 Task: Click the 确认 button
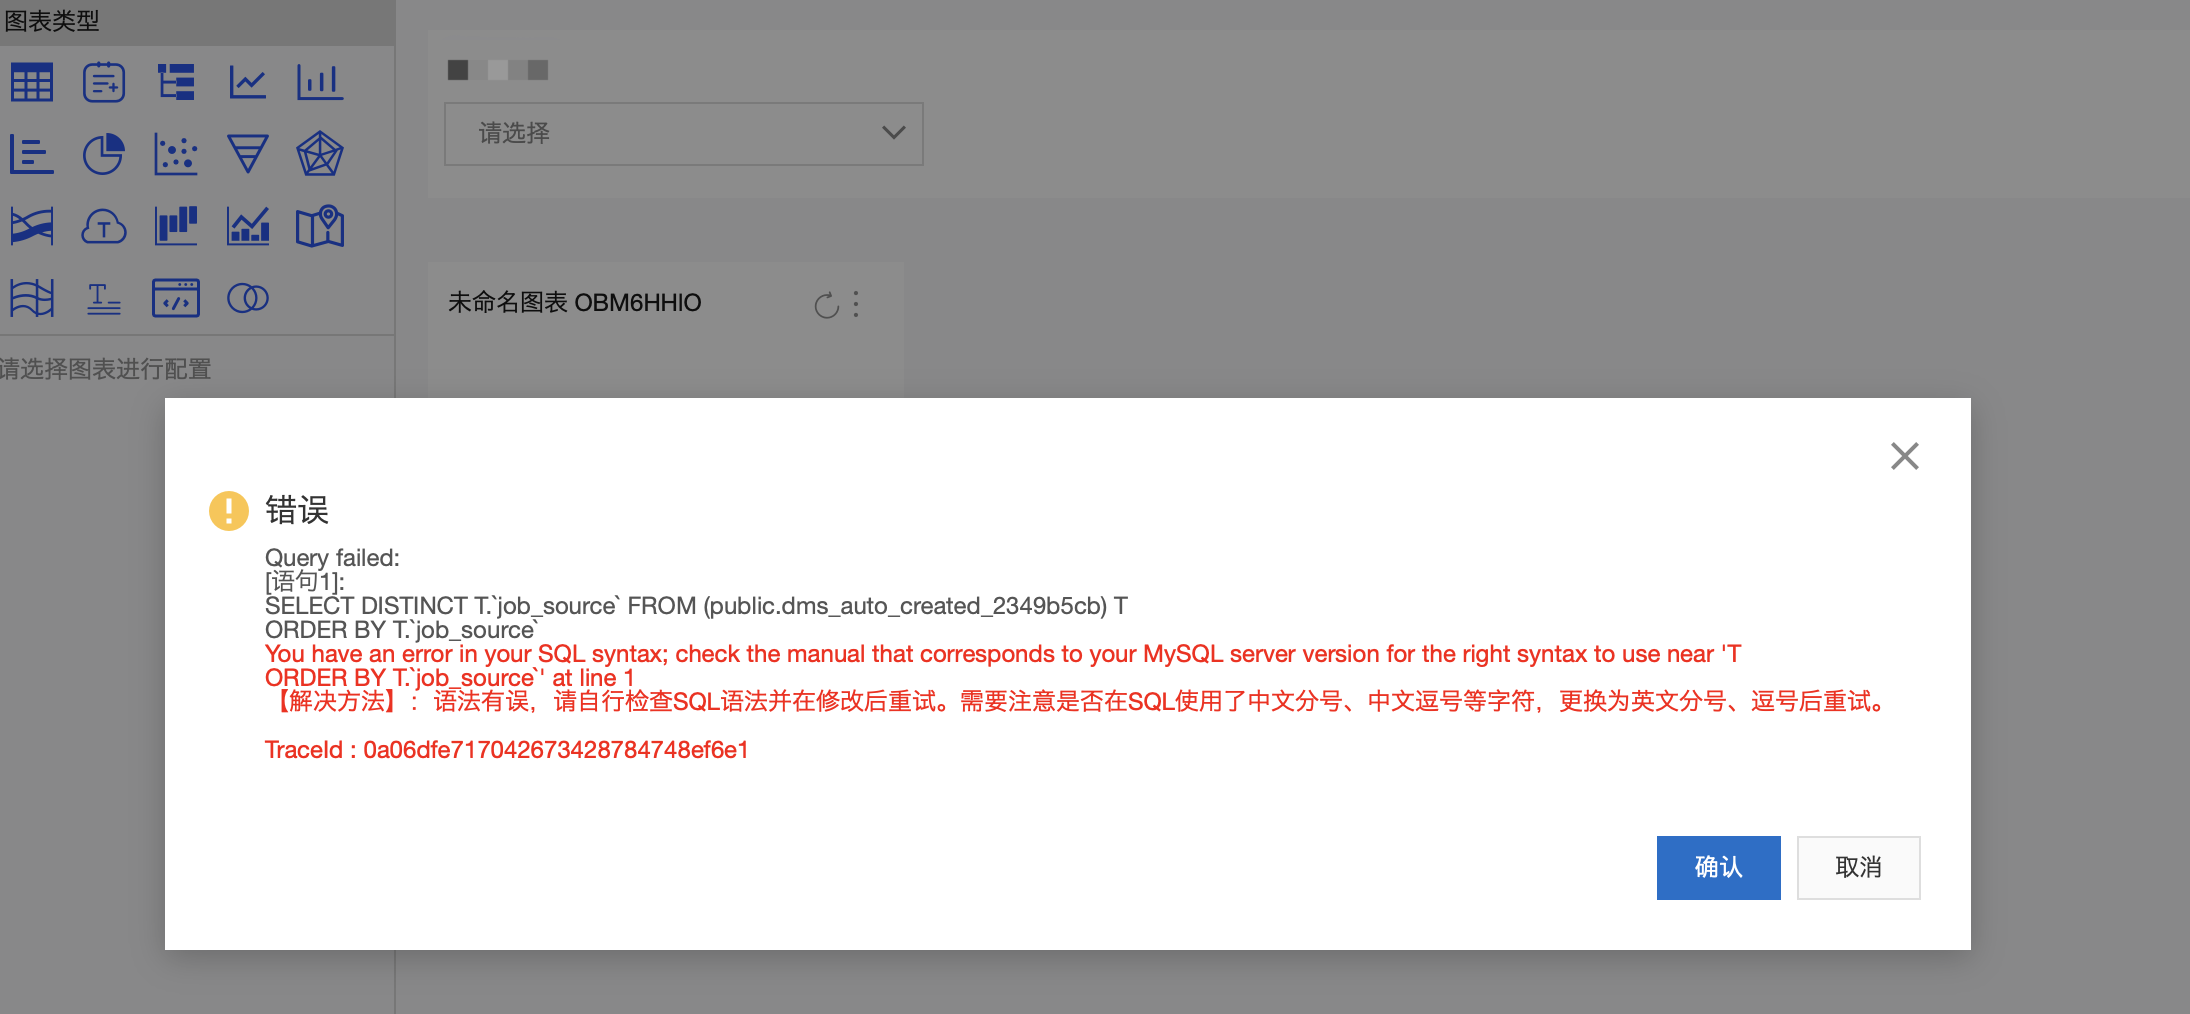[x=1719, y=868]
